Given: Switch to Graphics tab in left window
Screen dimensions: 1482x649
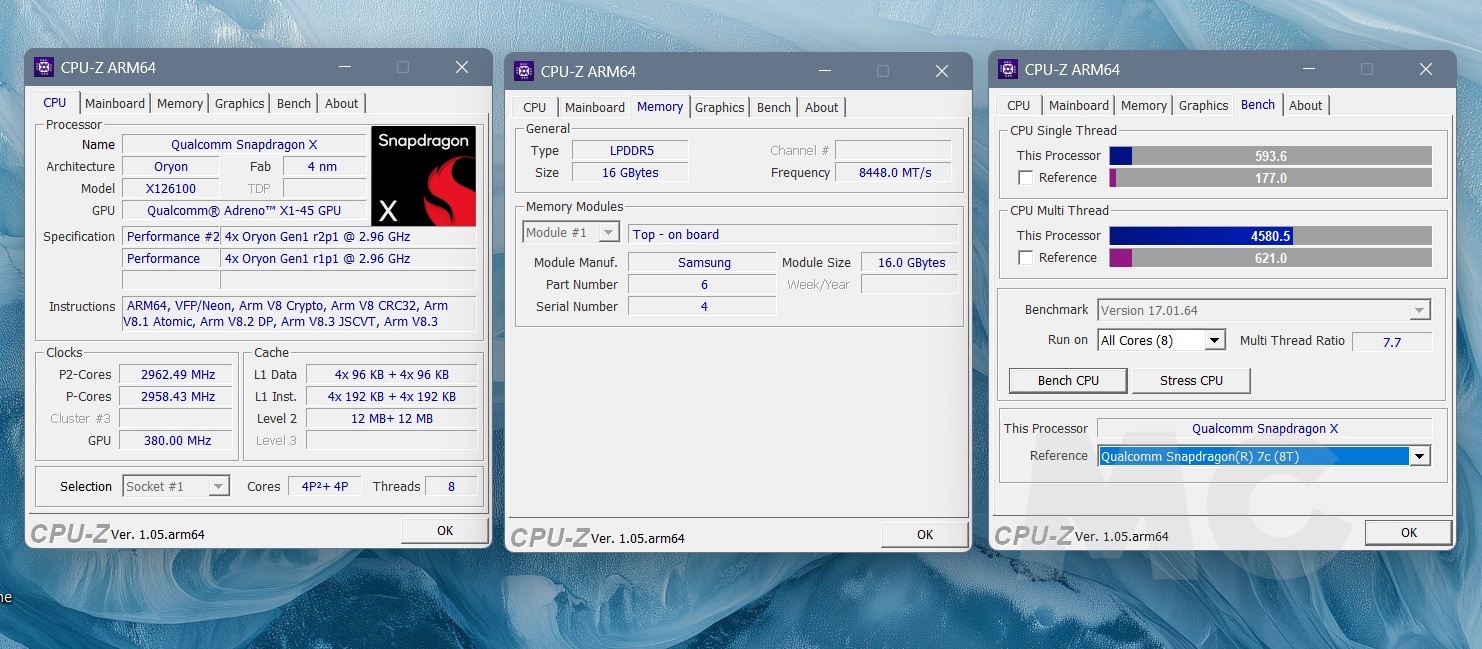Looking at the screenshot, I should [x=240, y=103].
